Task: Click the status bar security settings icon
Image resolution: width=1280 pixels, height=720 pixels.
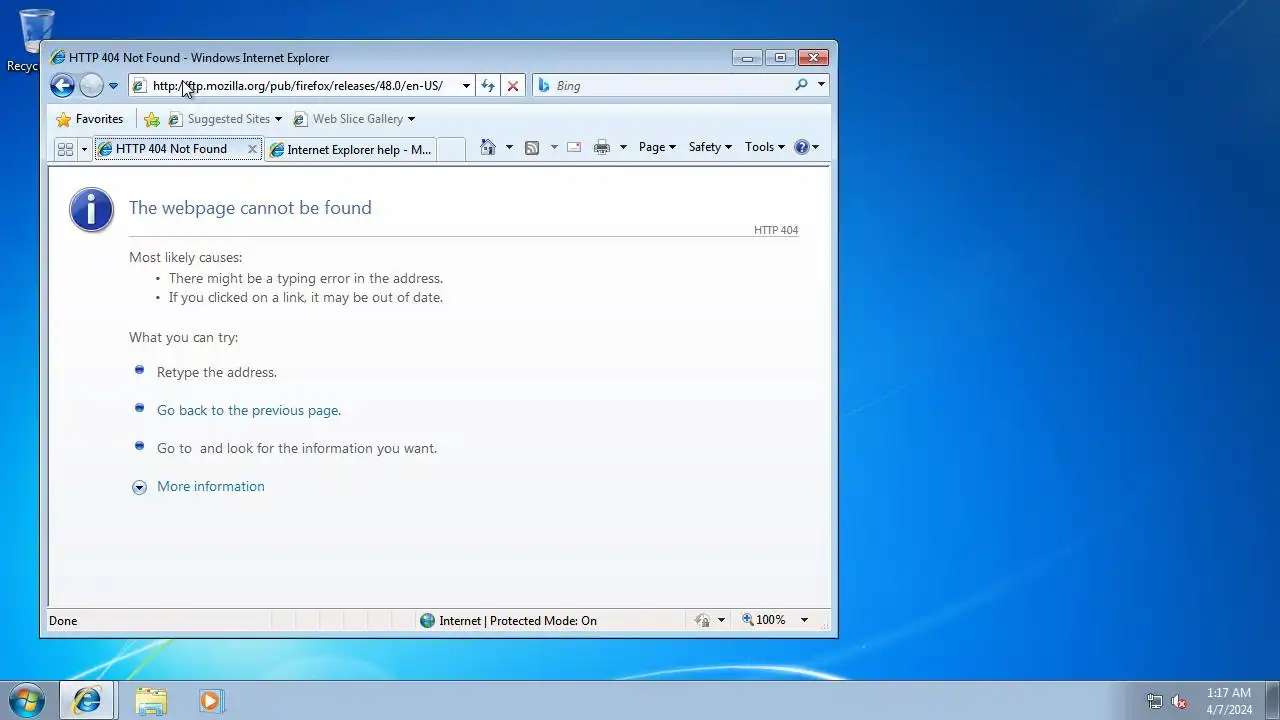Action: 702,621
